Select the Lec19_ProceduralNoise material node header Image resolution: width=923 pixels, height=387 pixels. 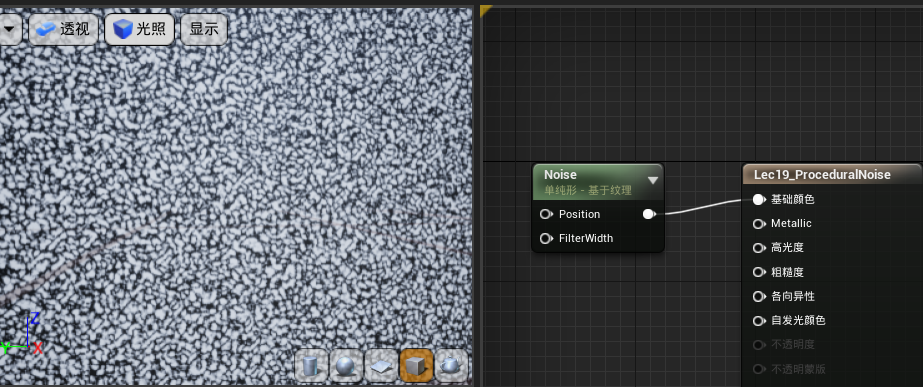832,174
